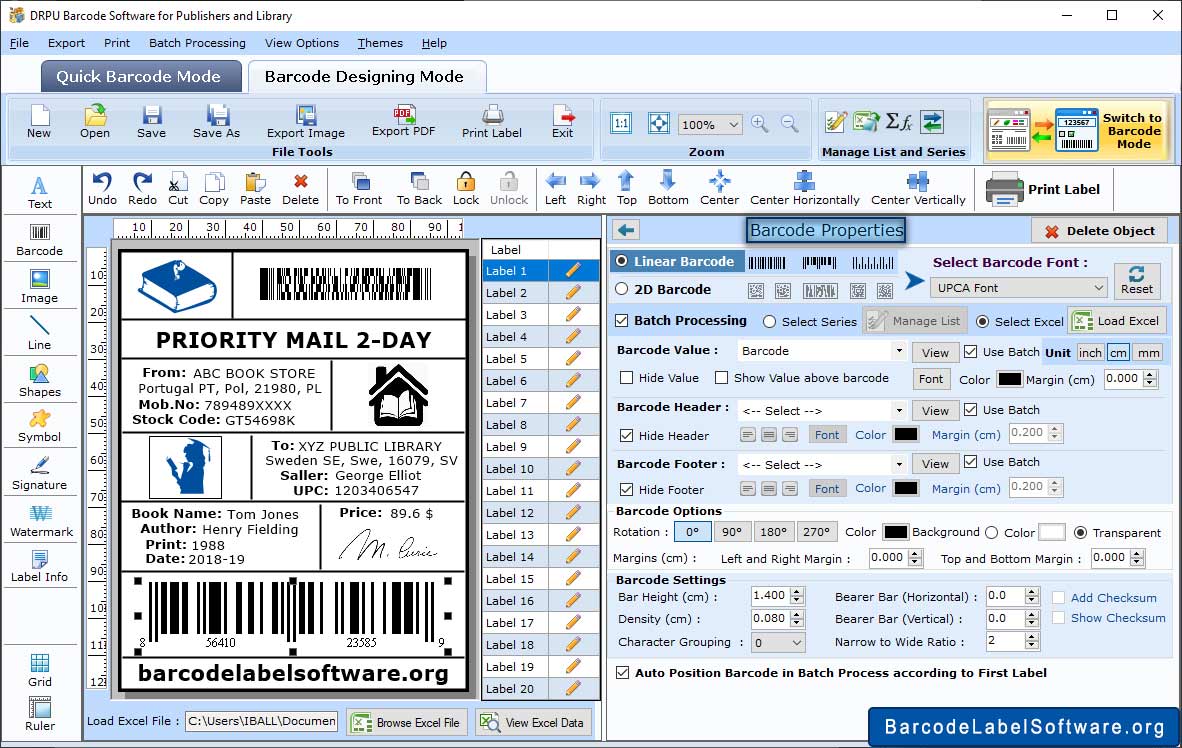Toggle Auto Position Barcode in Batch Process
1182x748 pixels.
coord(622,673)
